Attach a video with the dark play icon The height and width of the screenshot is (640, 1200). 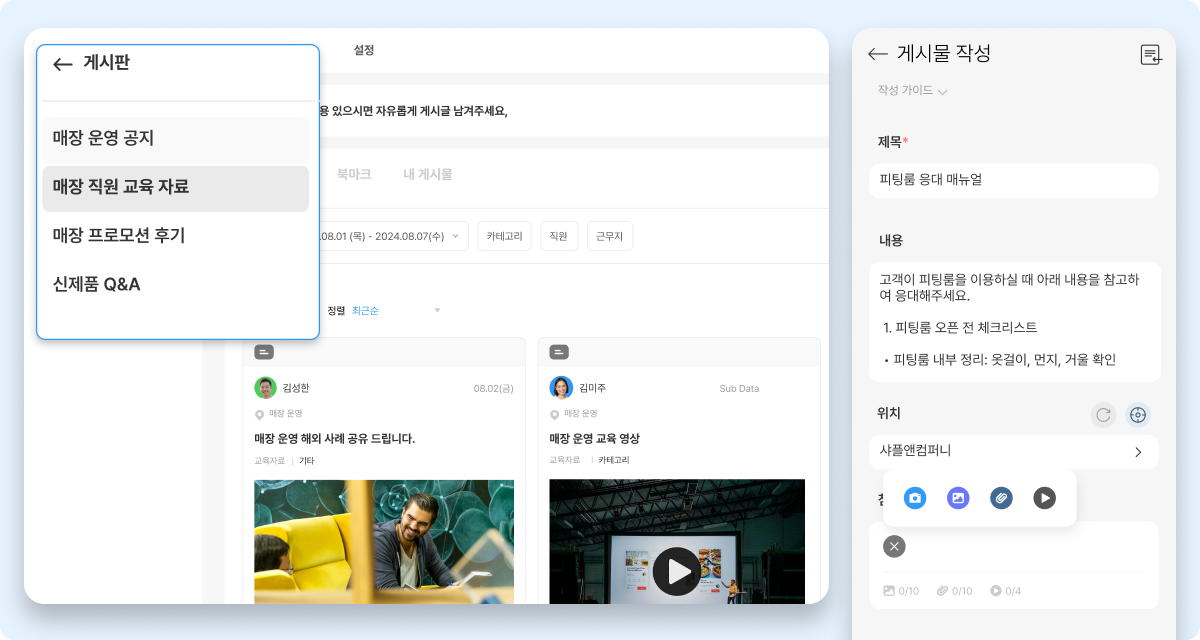1045,498
